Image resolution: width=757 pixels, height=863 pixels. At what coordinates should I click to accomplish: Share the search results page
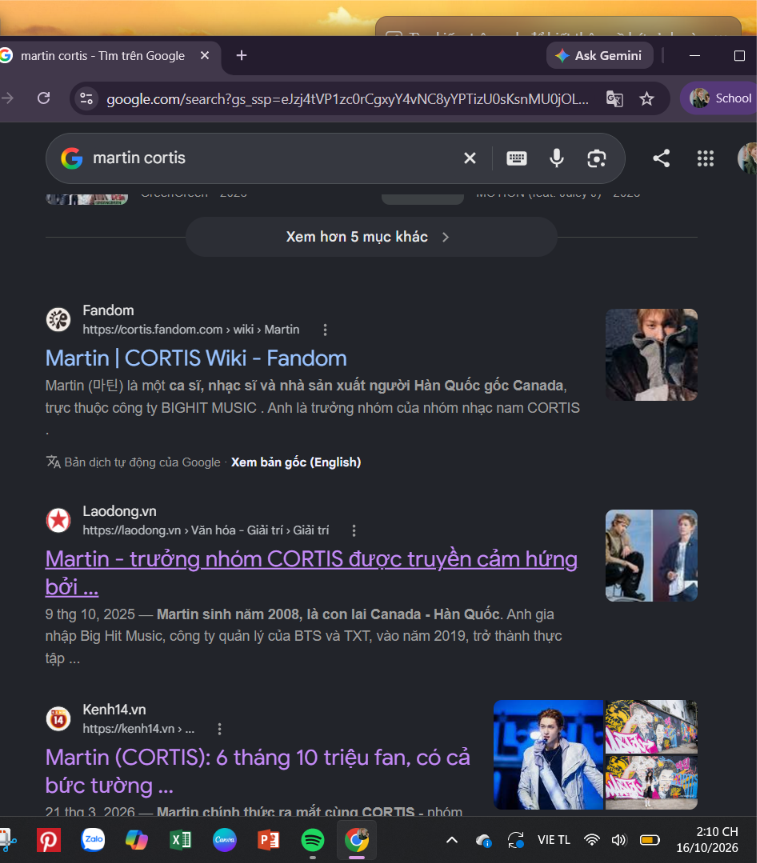(661, 159)
